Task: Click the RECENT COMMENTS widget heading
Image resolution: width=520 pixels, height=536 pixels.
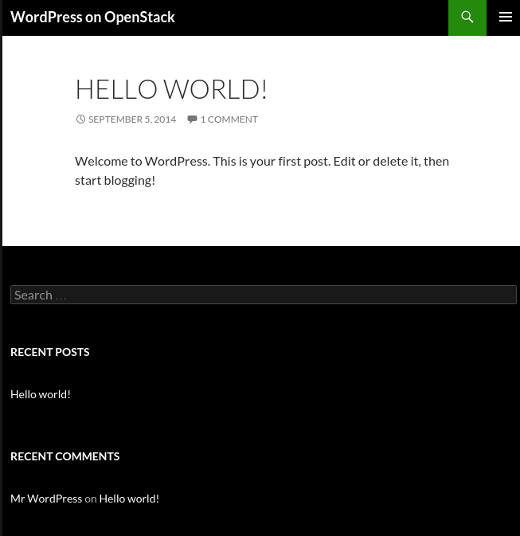Action: coord(65,456)
